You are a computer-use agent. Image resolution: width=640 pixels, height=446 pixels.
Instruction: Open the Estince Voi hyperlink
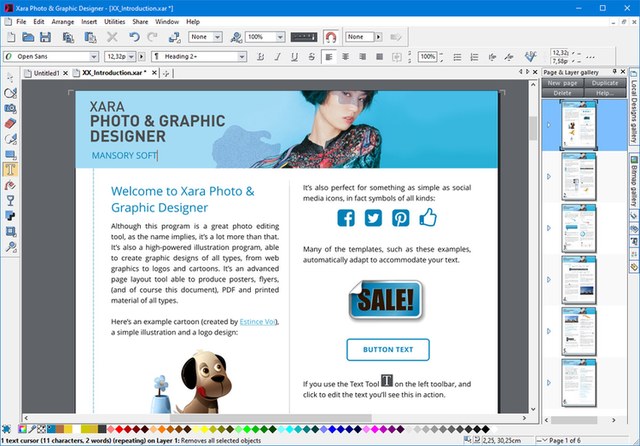258,322
